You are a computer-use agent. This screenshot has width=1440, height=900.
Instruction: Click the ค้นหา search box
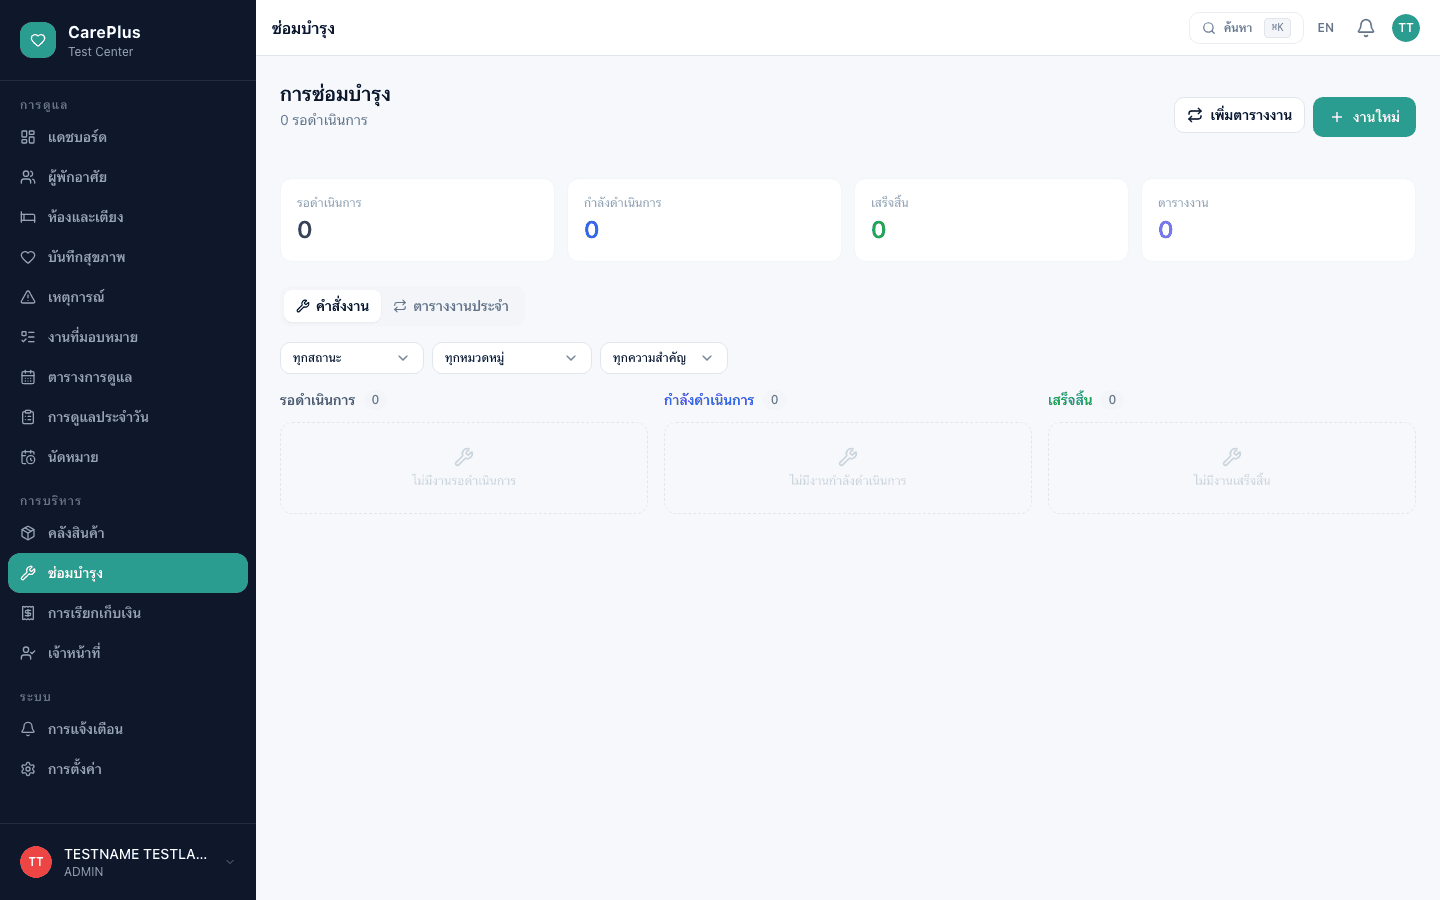tap(1246, 28)
